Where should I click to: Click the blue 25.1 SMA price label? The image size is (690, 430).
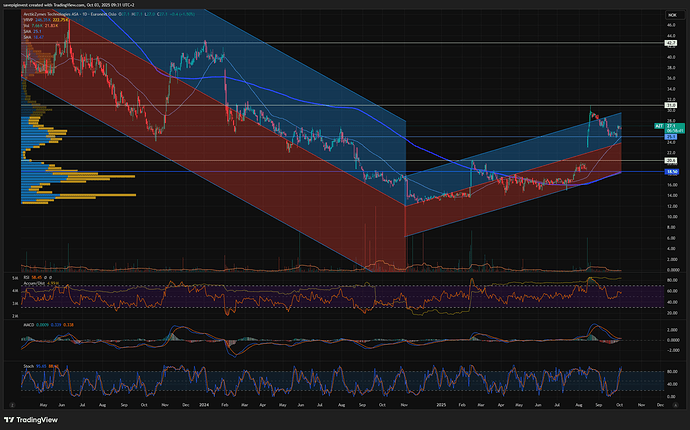[672, 136]
